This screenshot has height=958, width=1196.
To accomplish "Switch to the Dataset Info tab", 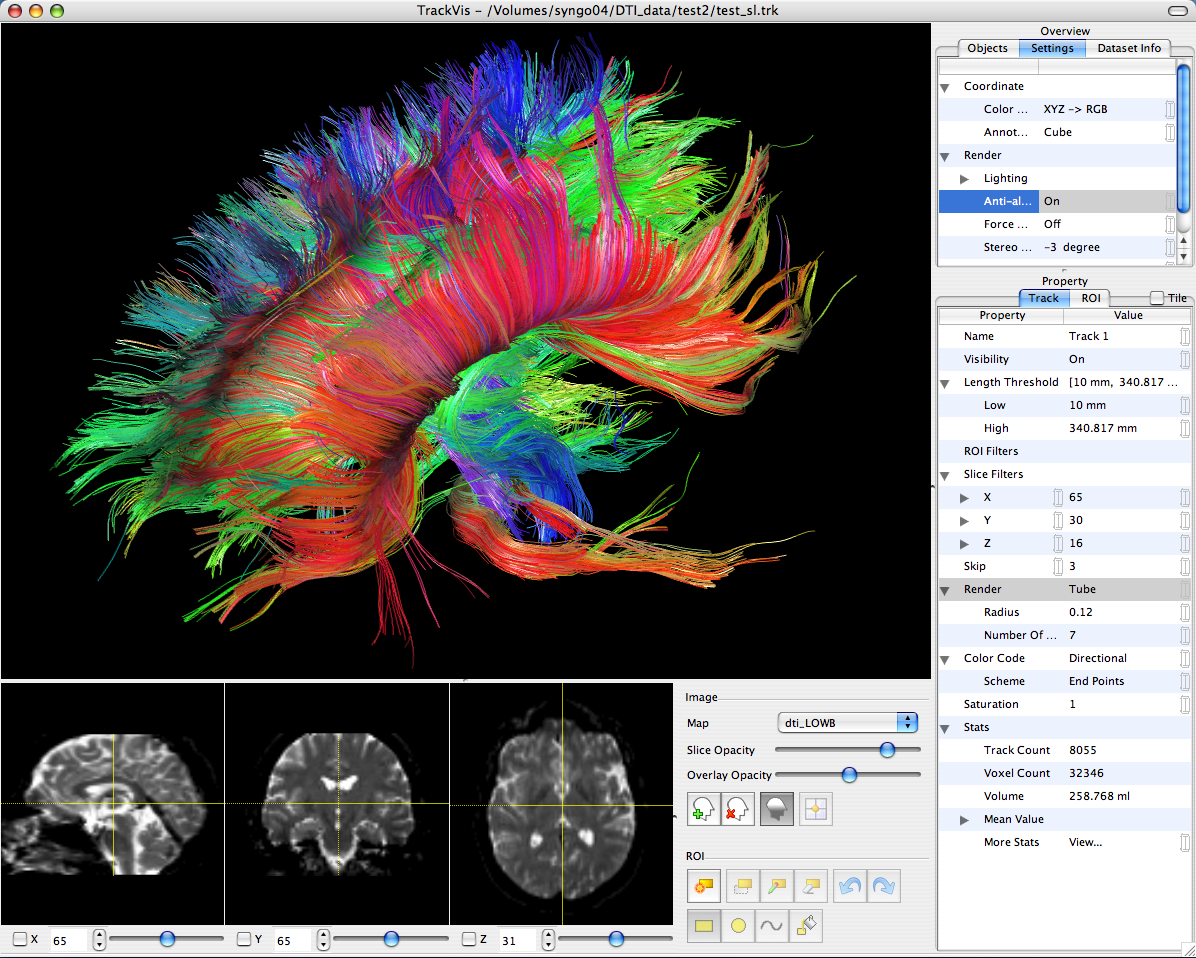I will click(x=1129, y=48).
